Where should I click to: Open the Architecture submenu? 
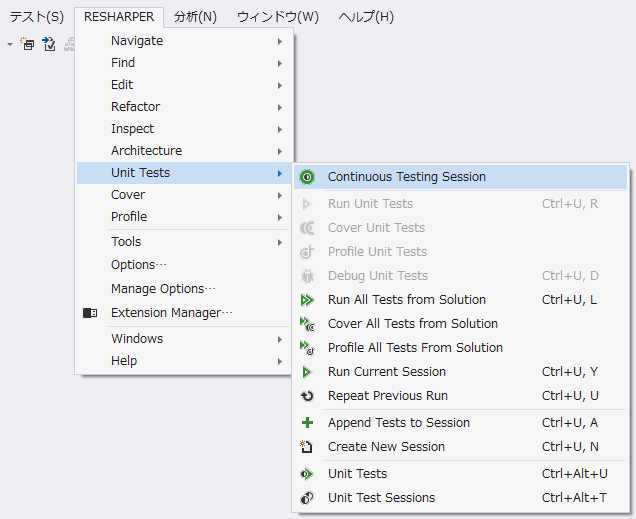point(280,151)
